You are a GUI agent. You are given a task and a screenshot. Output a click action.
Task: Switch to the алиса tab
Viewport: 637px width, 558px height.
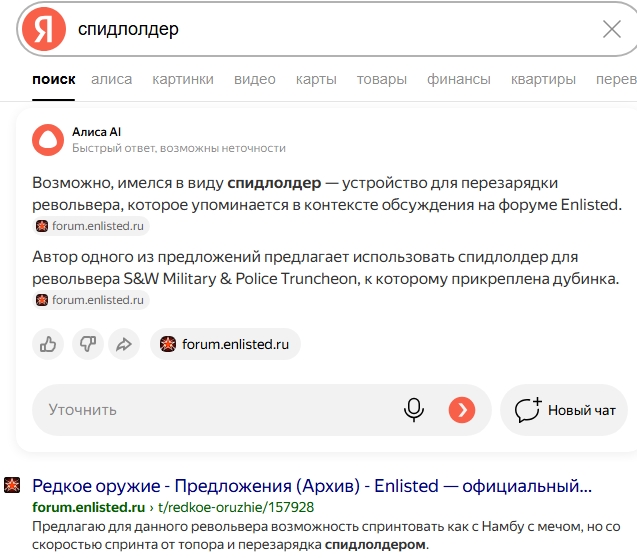[112, 79]
